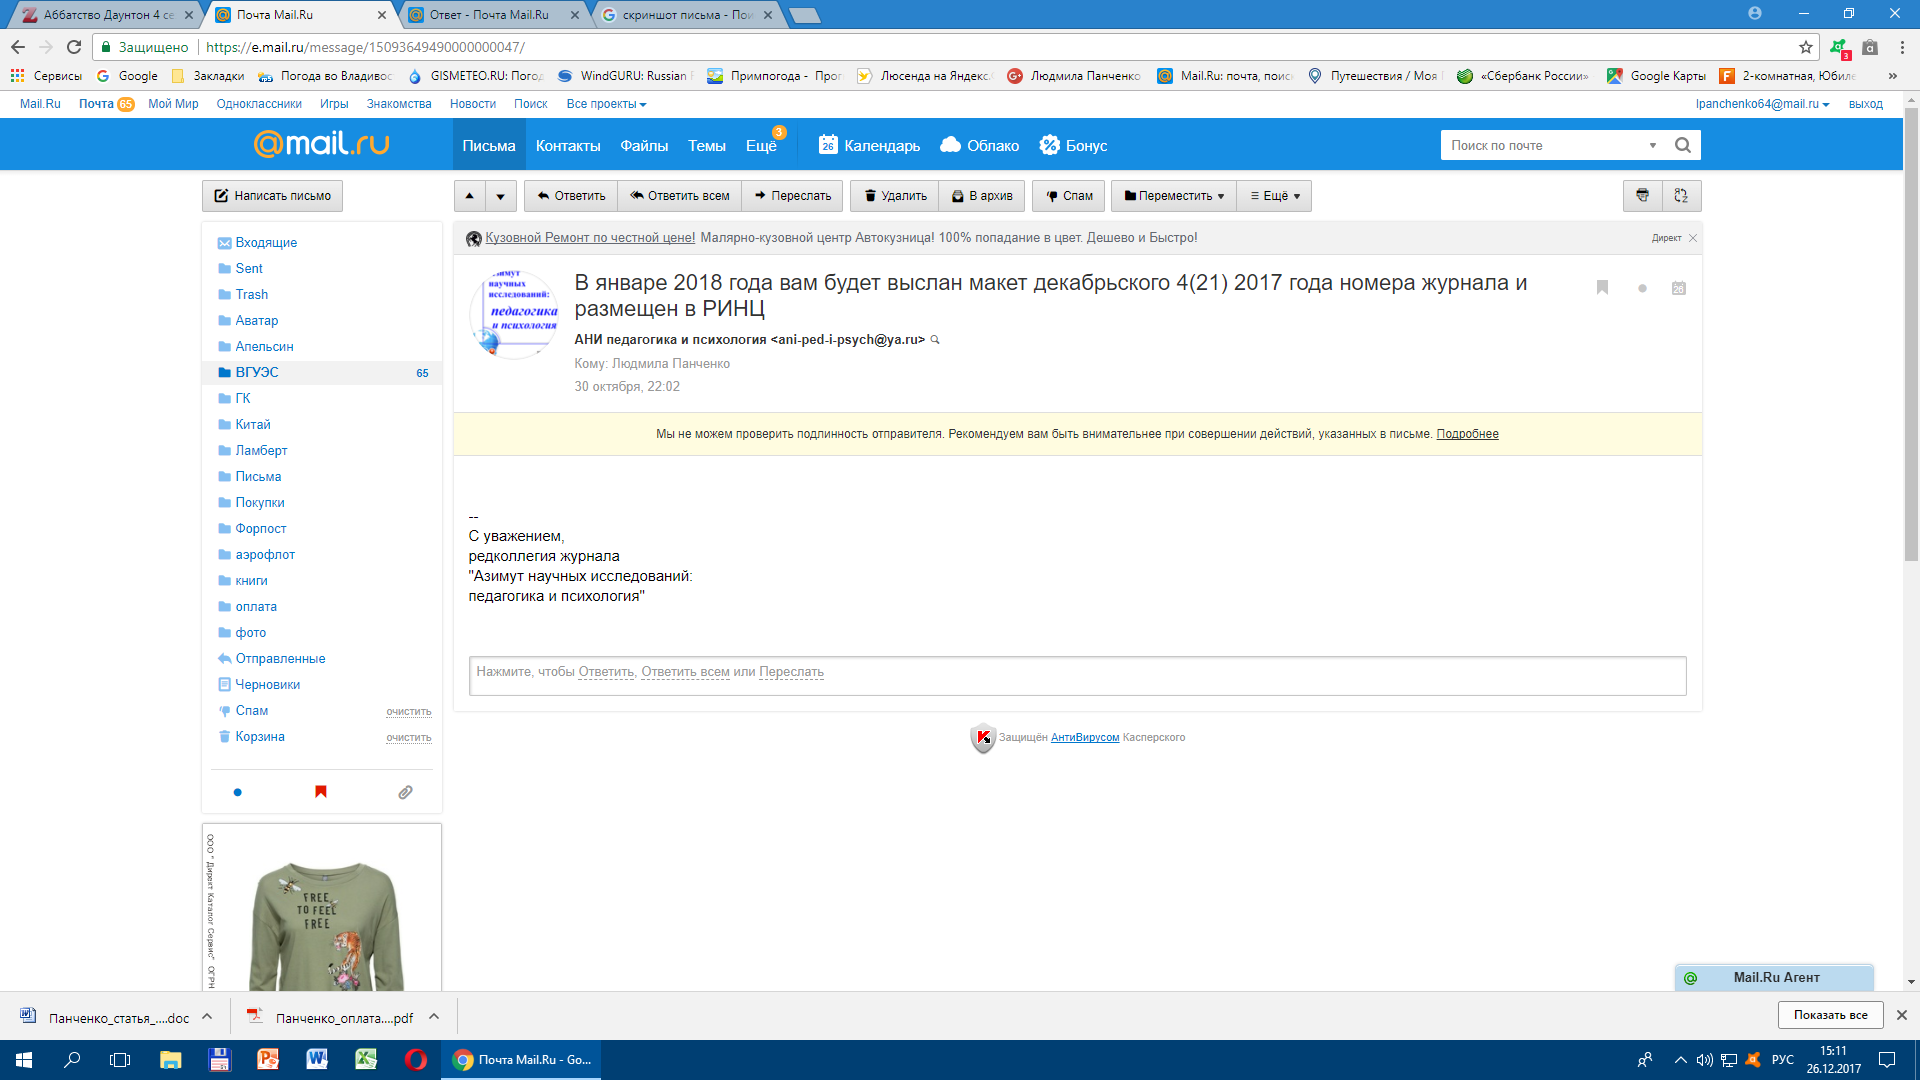Click the Написать письмо button
This screenshot has width=1920, height=1080.
pos(273,196)
